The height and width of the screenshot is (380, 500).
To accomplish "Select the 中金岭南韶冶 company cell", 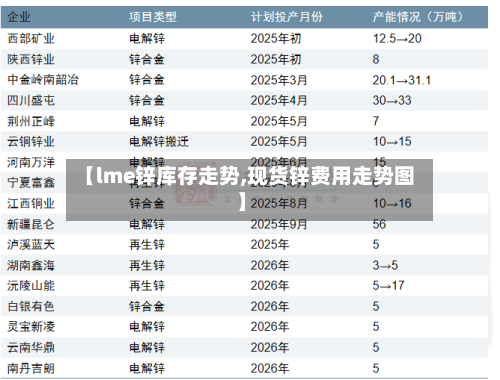I will tap(43, 80).
